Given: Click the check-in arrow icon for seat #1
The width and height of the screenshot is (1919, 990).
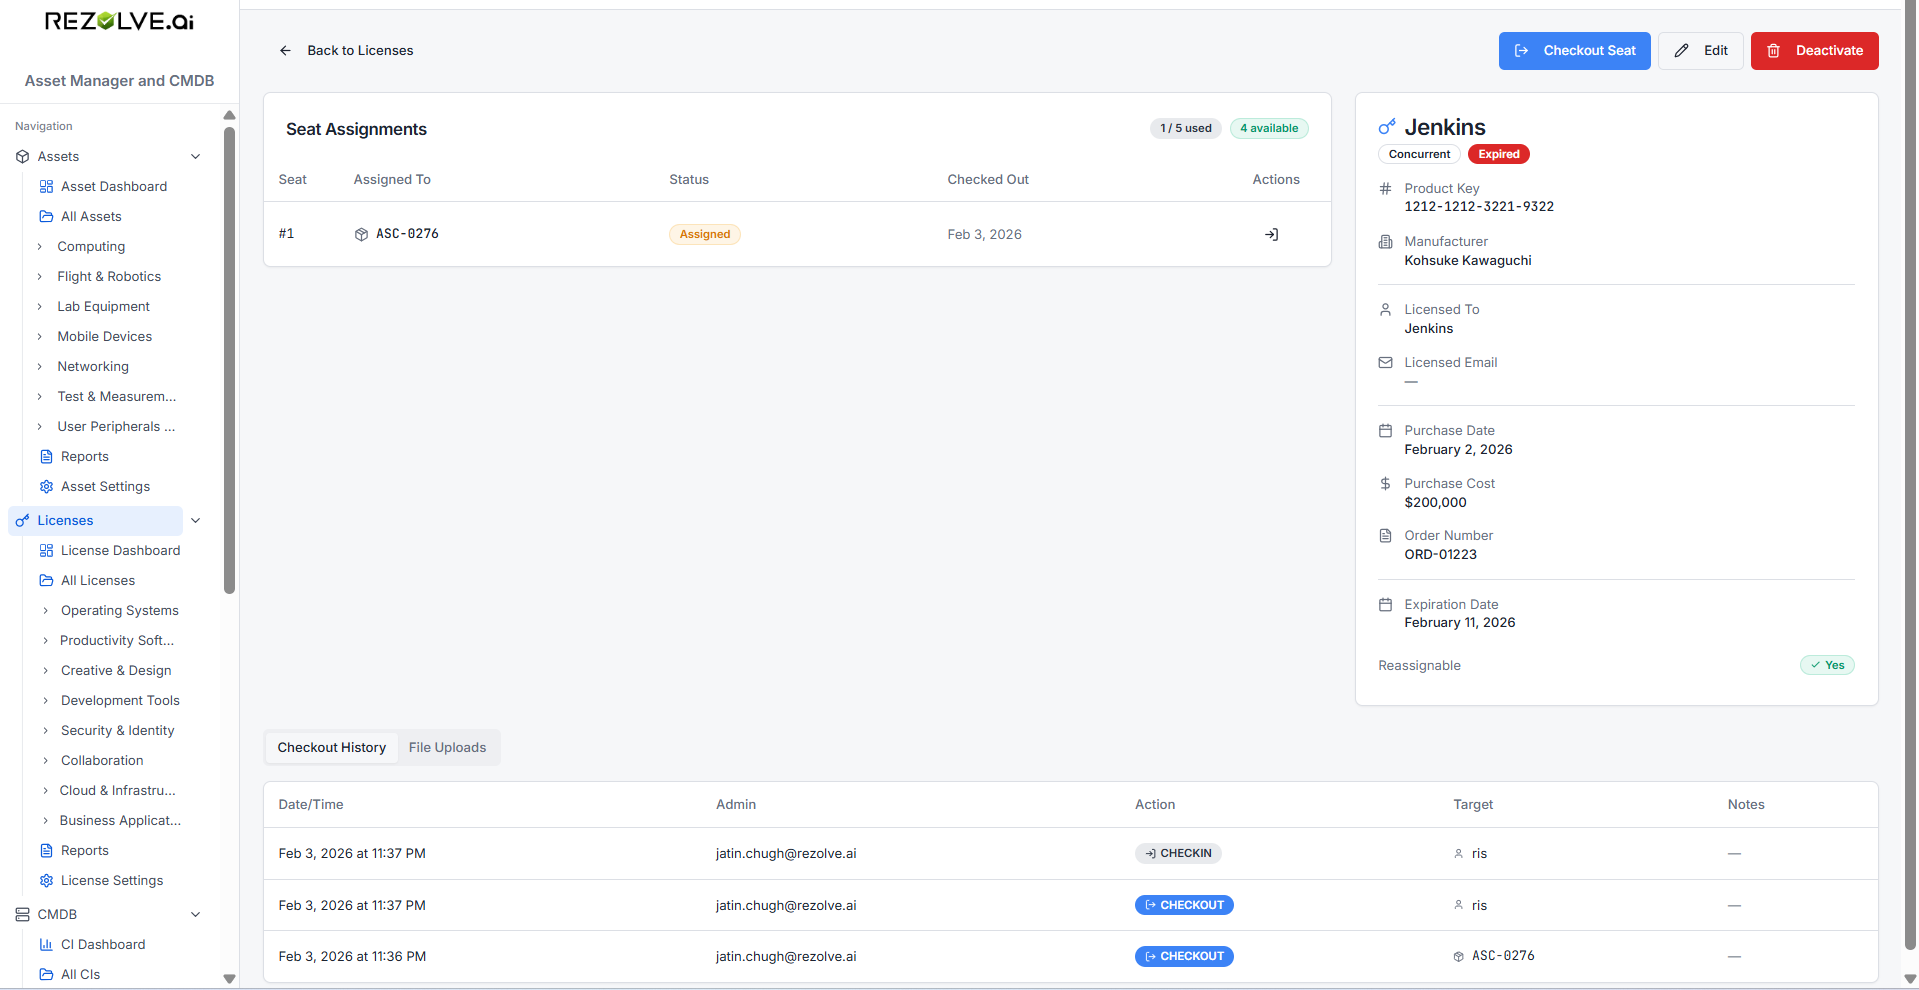Looking at the screenshot, I should [x=1271, y=234].
